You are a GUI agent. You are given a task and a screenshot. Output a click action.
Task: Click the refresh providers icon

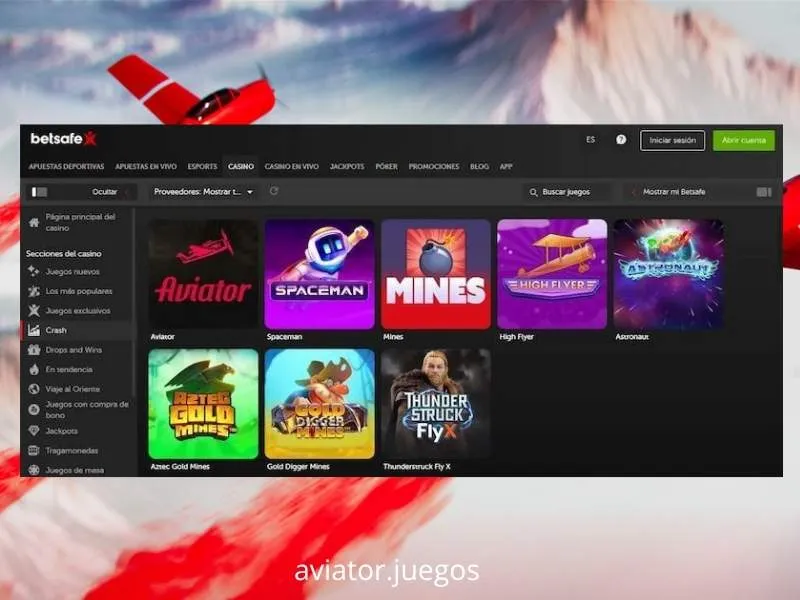coord(274,191)
